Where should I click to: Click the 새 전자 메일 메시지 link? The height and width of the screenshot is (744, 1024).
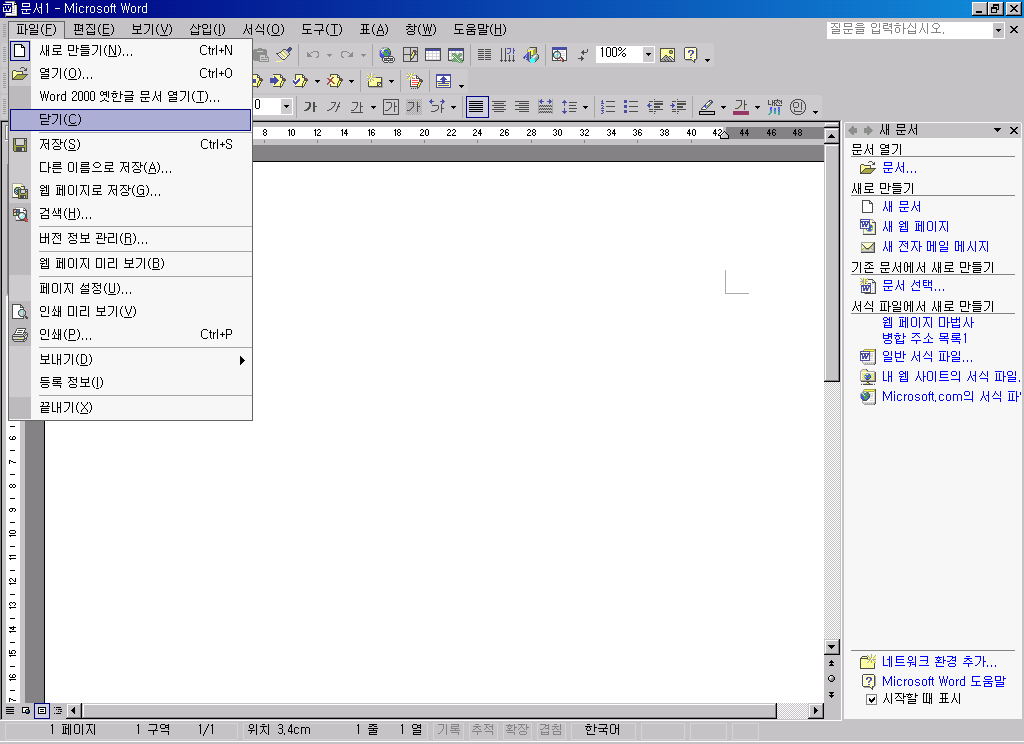(x=935, y=247)
